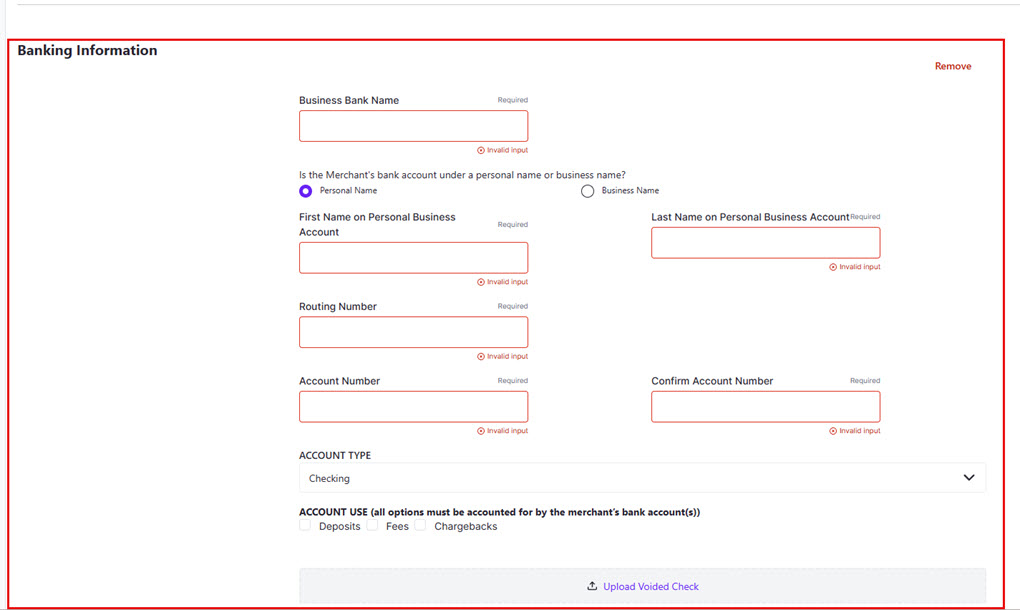Focus the Routing Number input box
Image resolution: width=1020 pixels, height=610 pixels.
(413, 332)
